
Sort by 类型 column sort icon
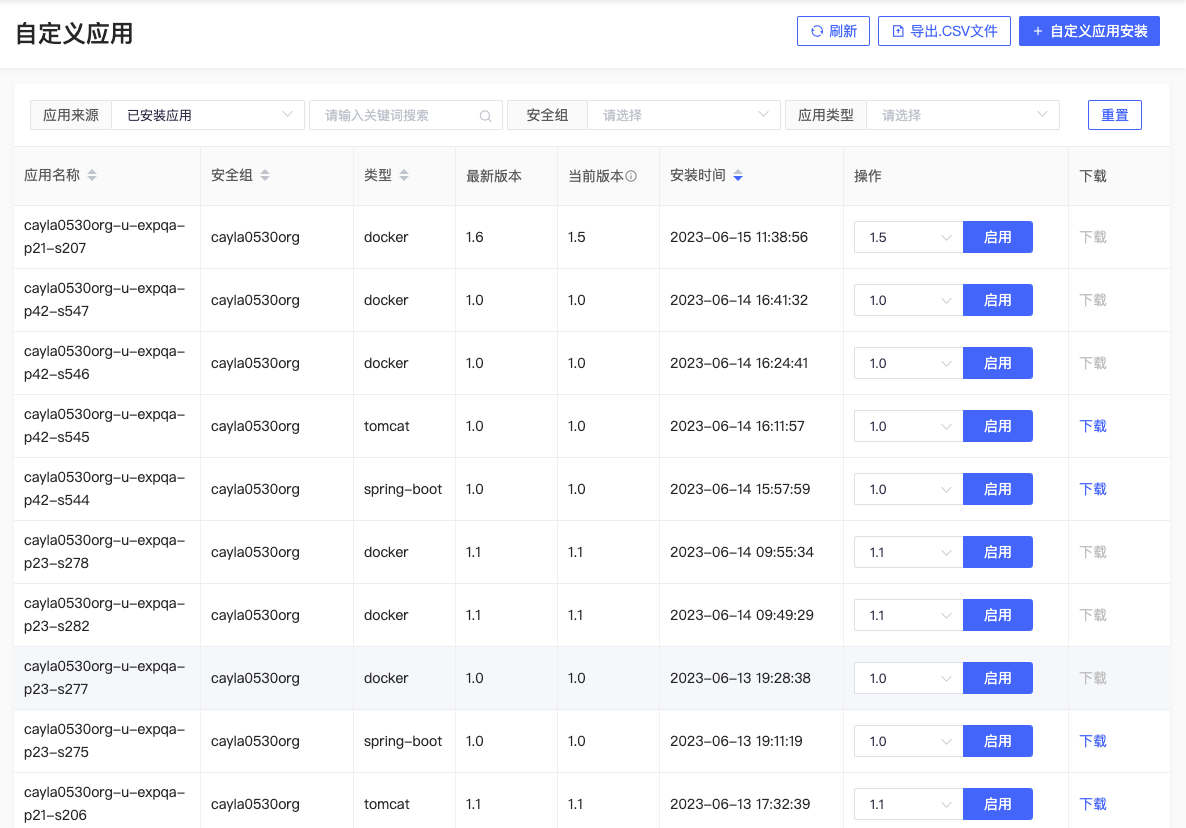(404, 175)
